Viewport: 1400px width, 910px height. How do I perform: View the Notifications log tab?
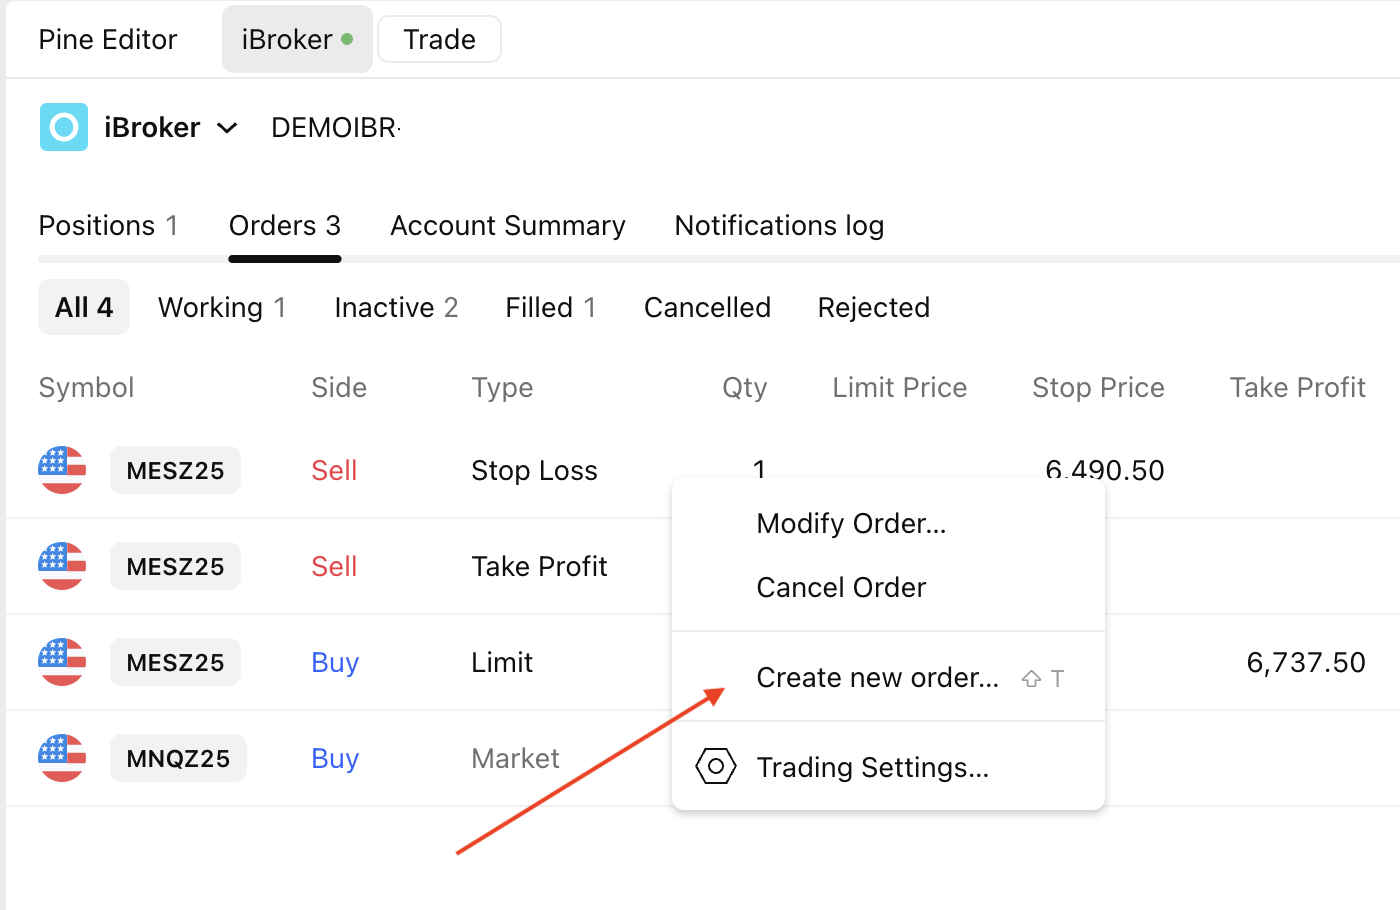coord(779,226)
